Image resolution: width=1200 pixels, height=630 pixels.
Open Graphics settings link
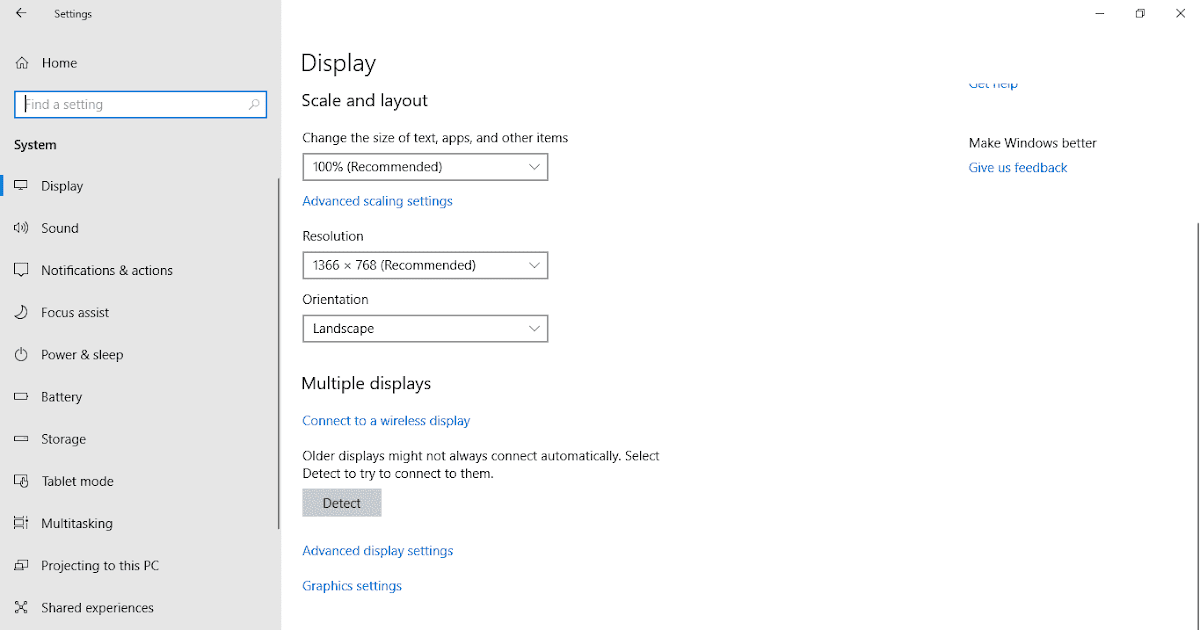pos(352,585)
